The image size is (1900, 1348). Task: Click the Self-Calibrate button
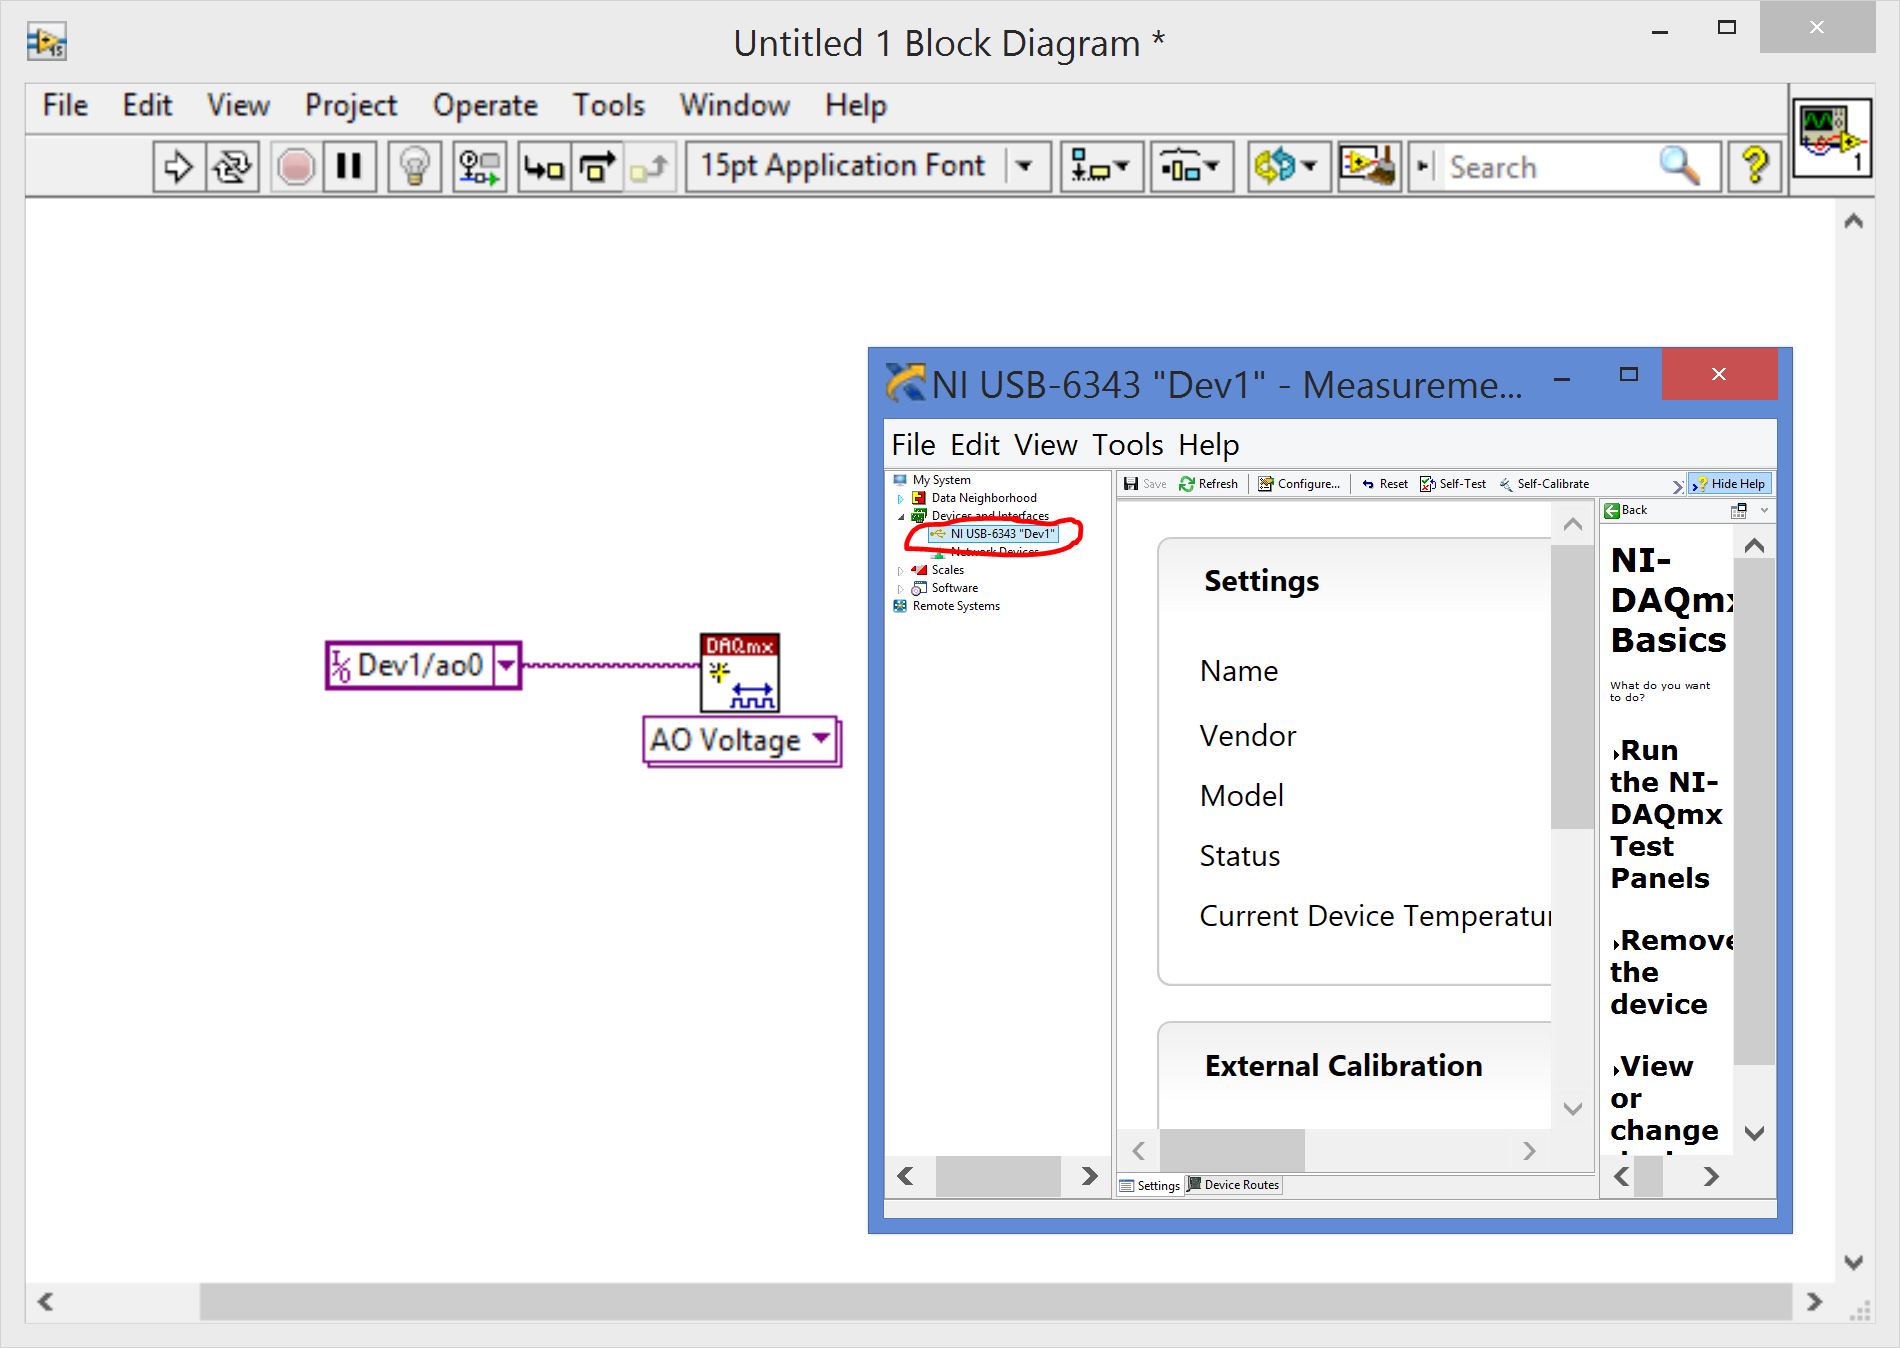coord(1544,484)
